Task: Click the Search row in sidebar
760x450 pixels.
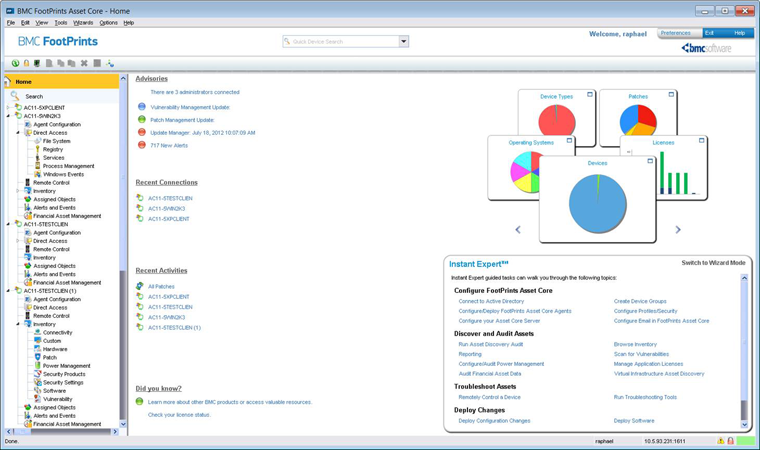Action: pyautogui.click(x=62, y=96)
